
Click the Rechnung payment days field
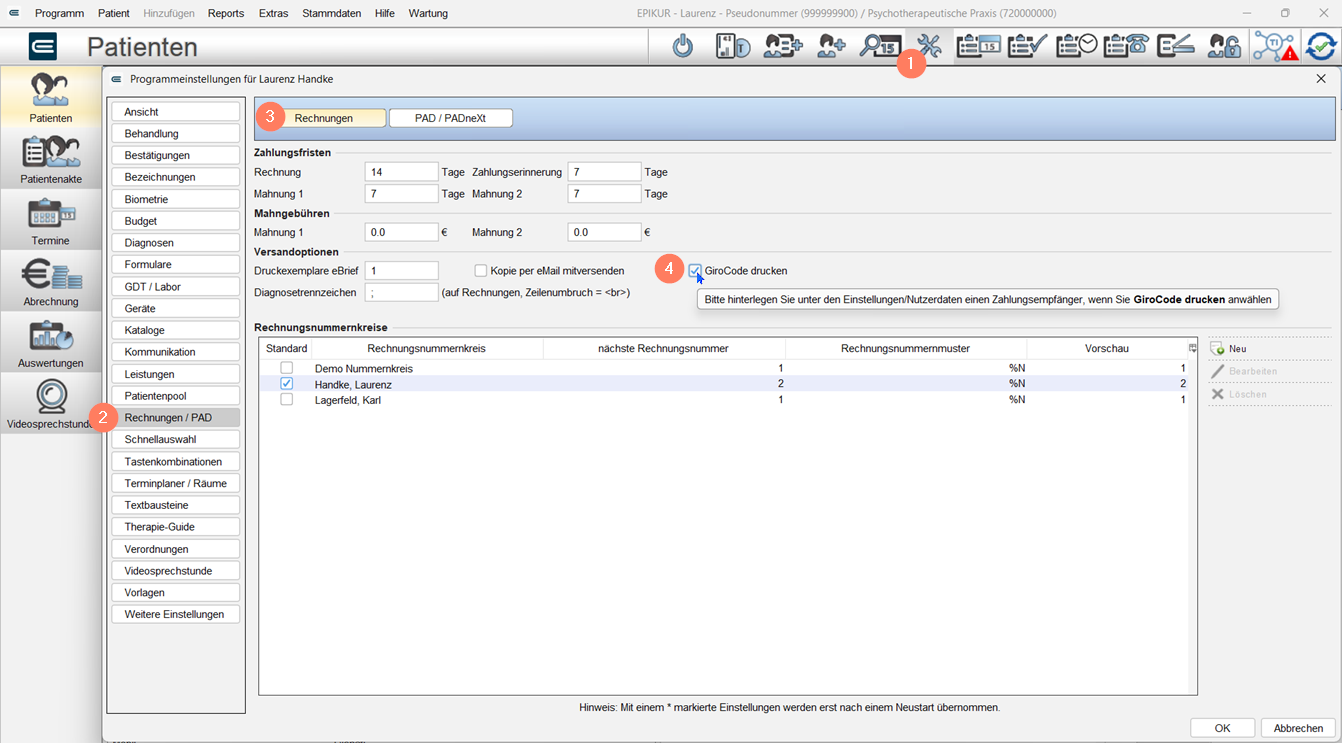[402, 172]
